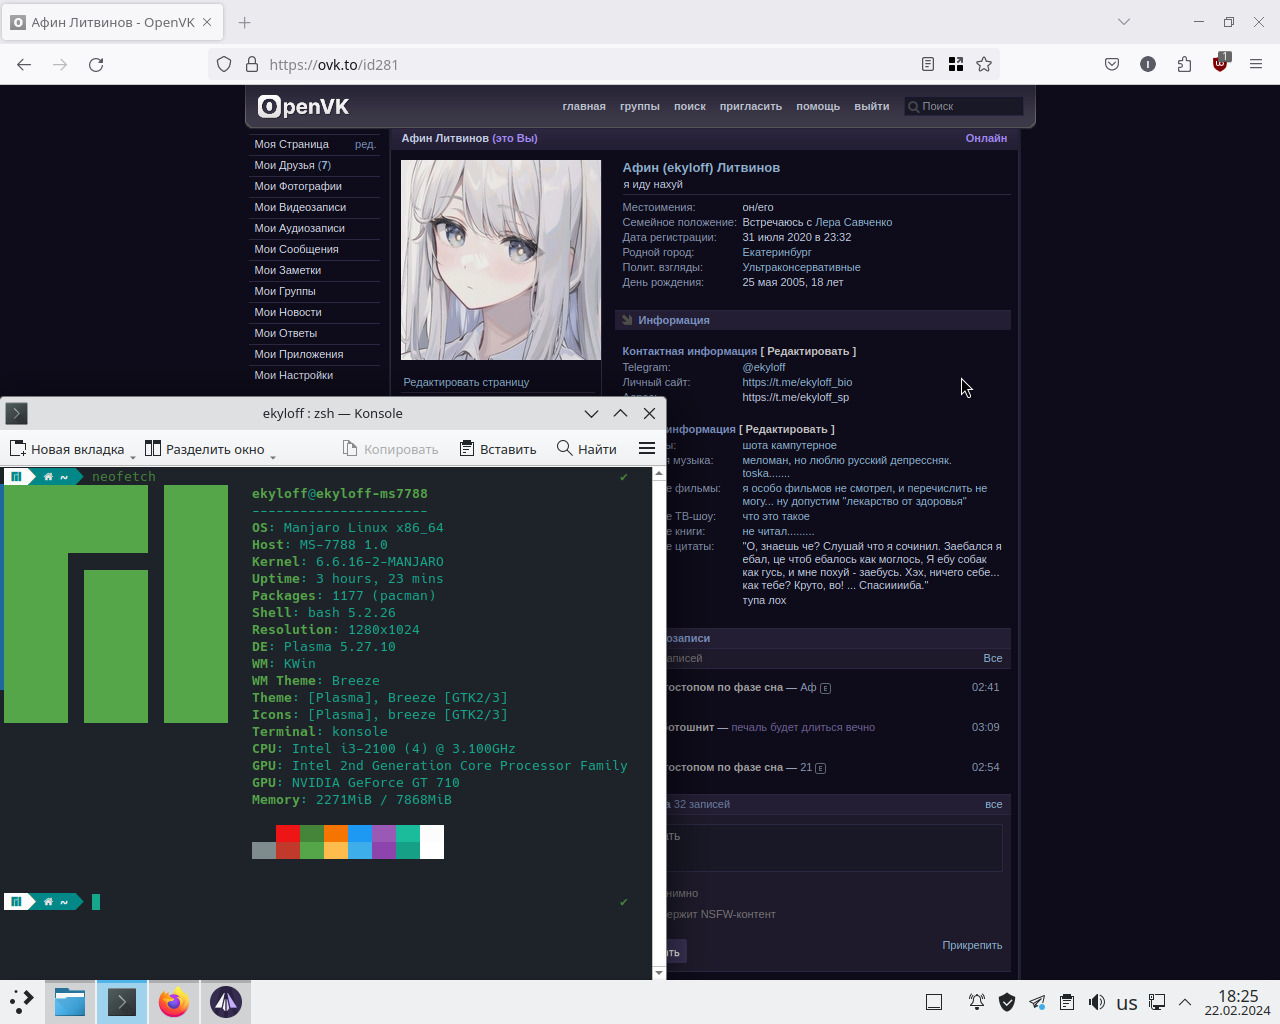This screenshot has height=1024, width=1280.
Task: Switch keyboard layout via 'us' indicator
Action: tap(1127, 1003)
